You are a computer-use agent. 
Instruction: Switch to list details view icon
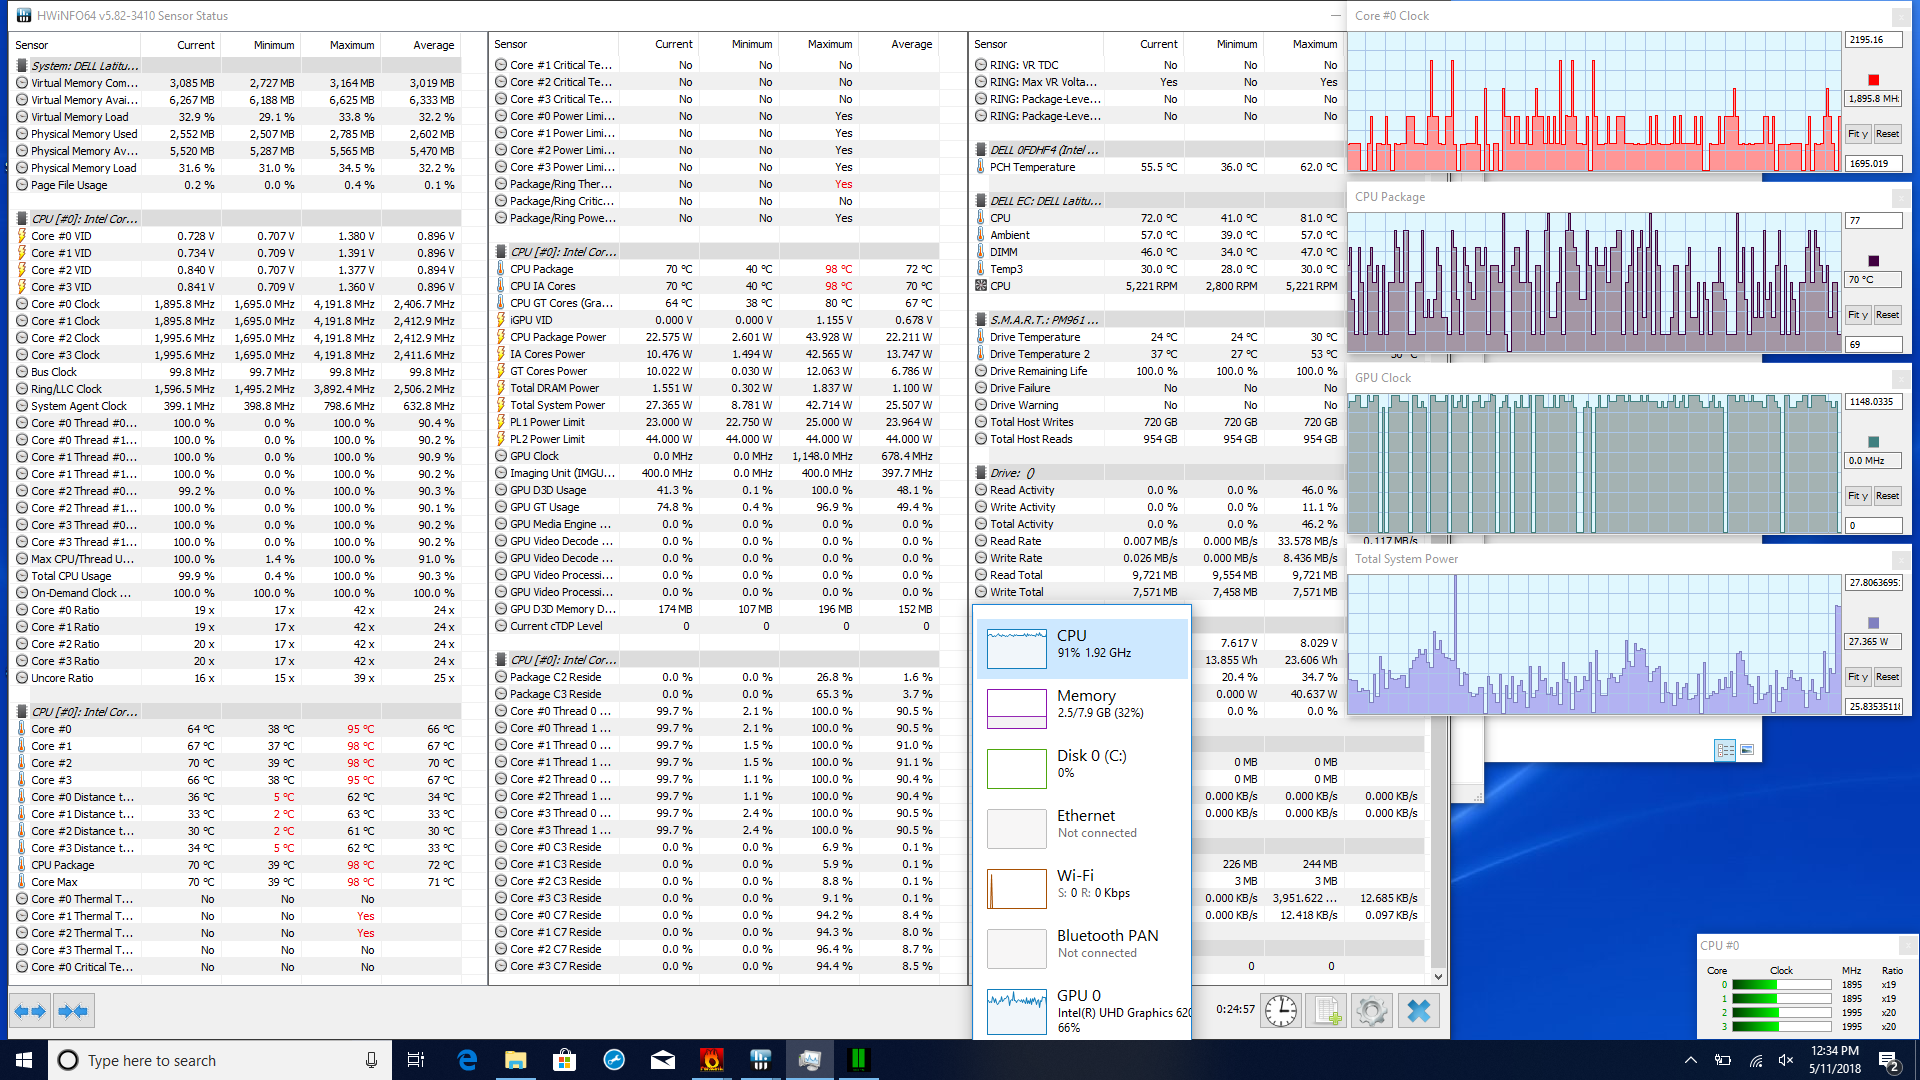pyautogui.click(x=1725, y=750)
